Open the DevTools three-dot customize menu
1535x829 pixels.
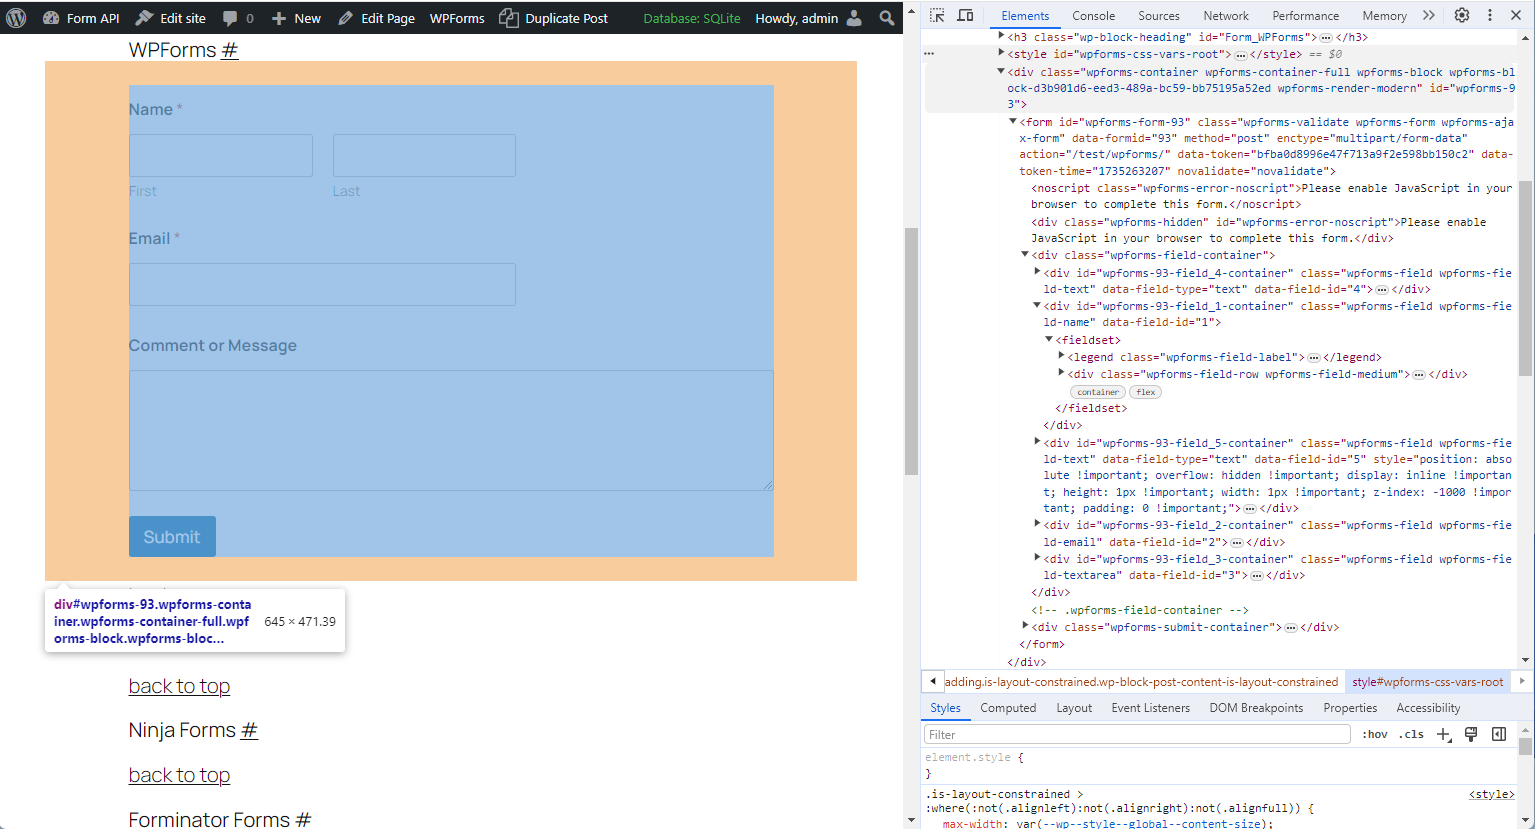click(1489, 16)
